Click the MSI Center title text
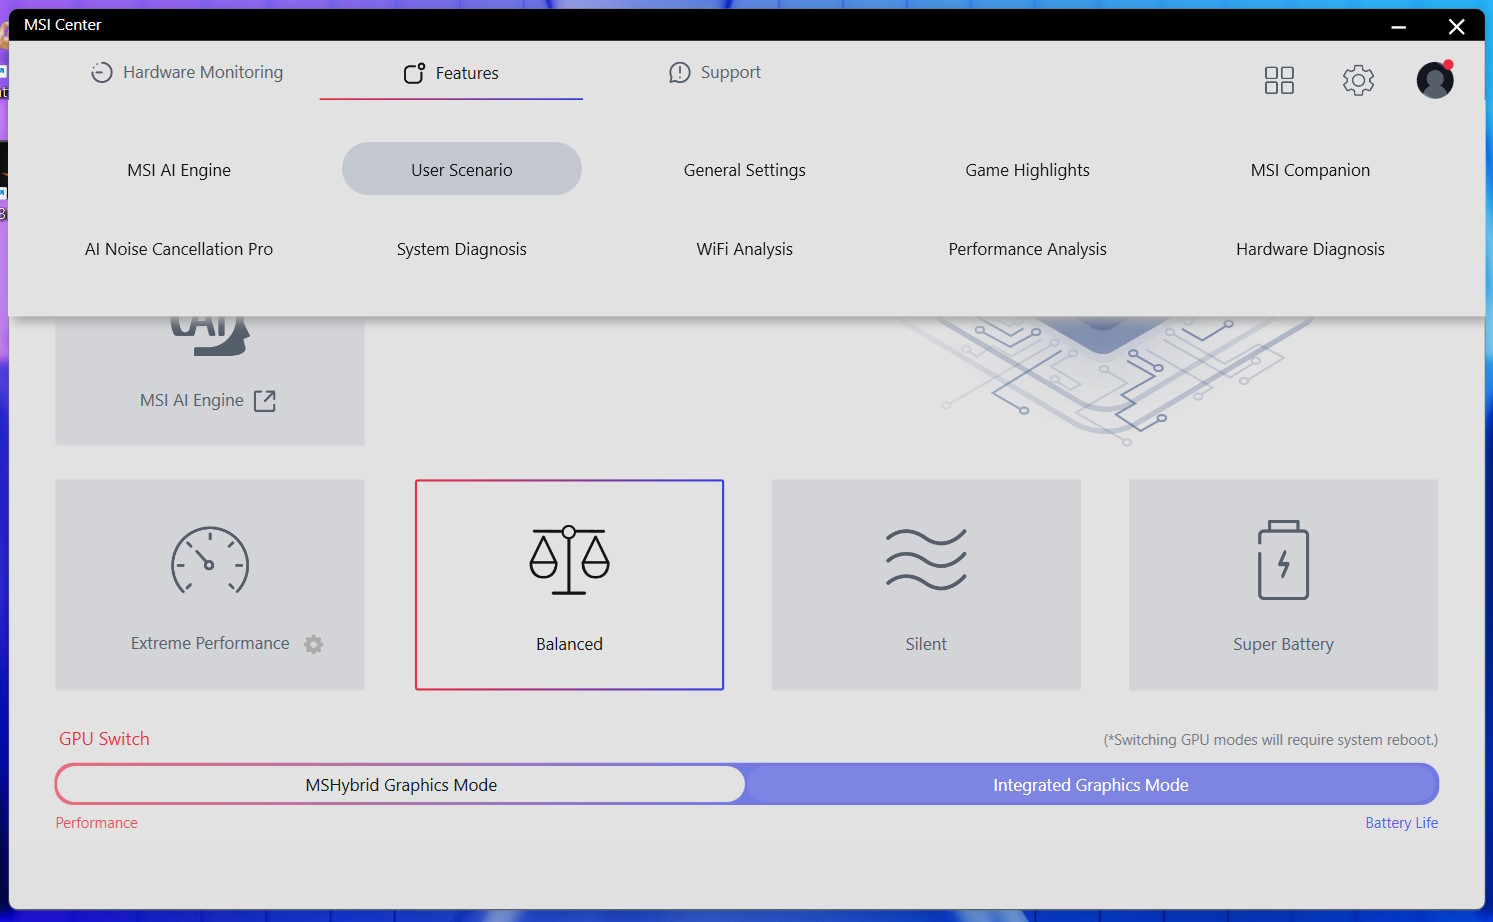Screen dimensions: 1493x922 tap(63, 24)
